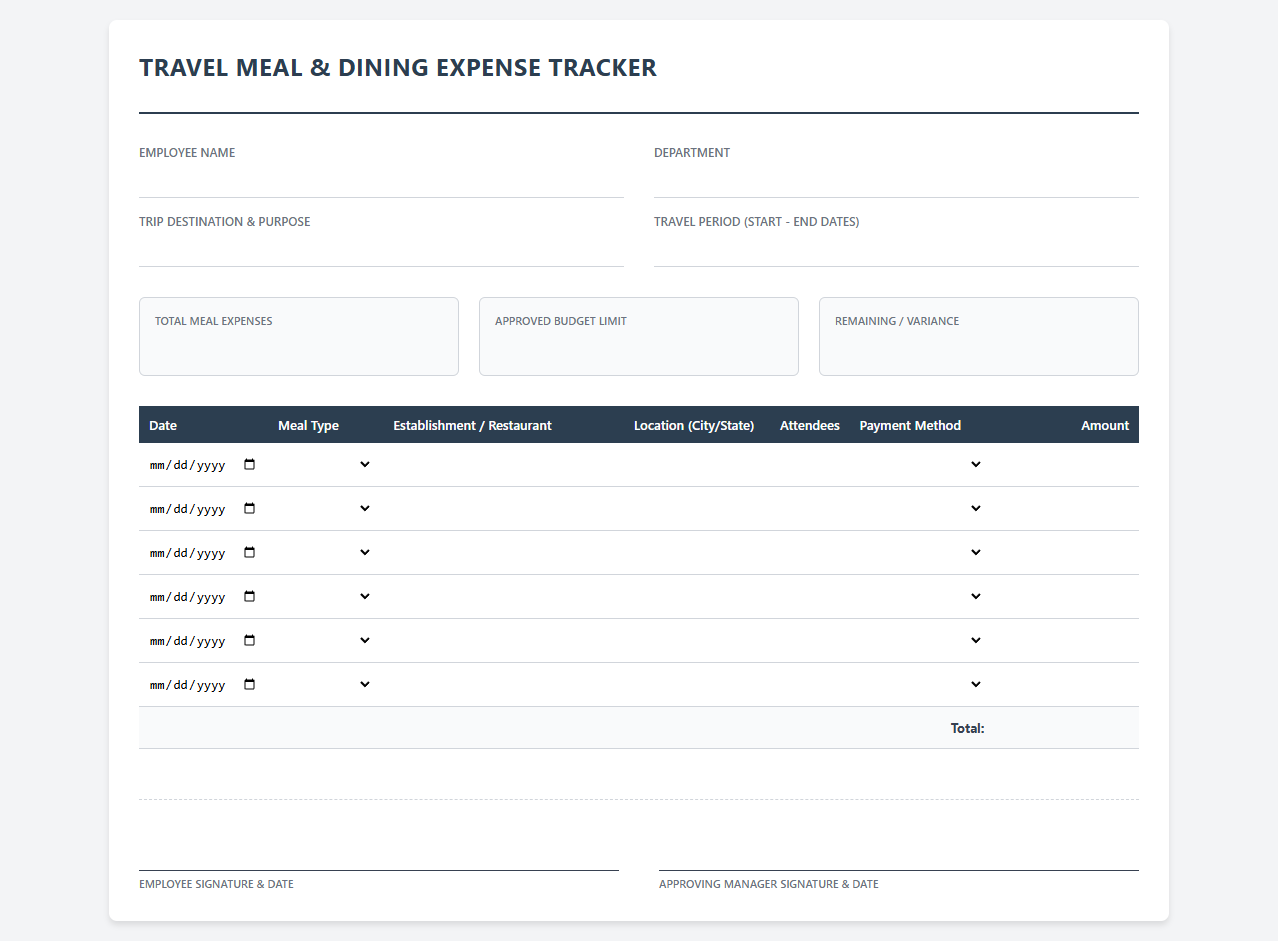Click the Attendees column header

coord(810,425)
